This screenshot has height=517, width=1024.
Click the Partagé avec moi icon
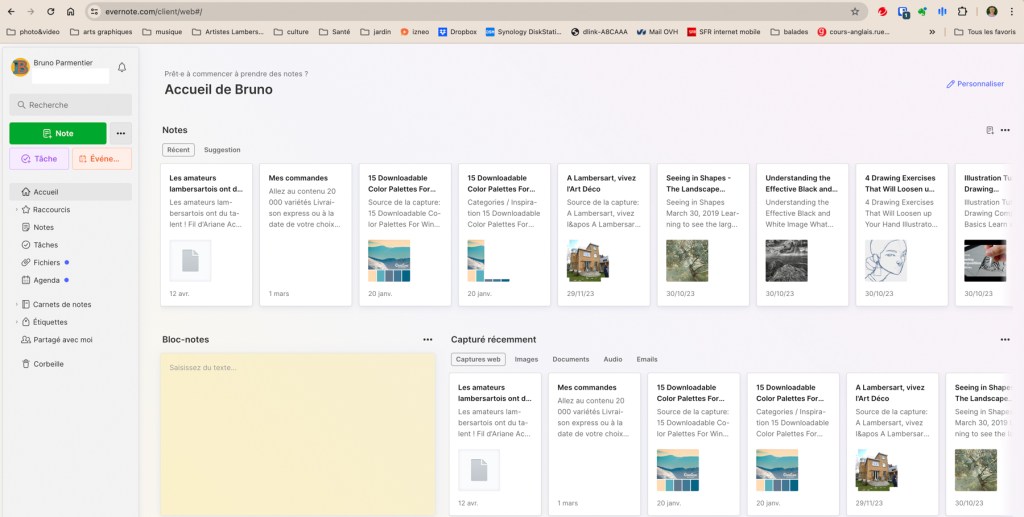(25, 340)
